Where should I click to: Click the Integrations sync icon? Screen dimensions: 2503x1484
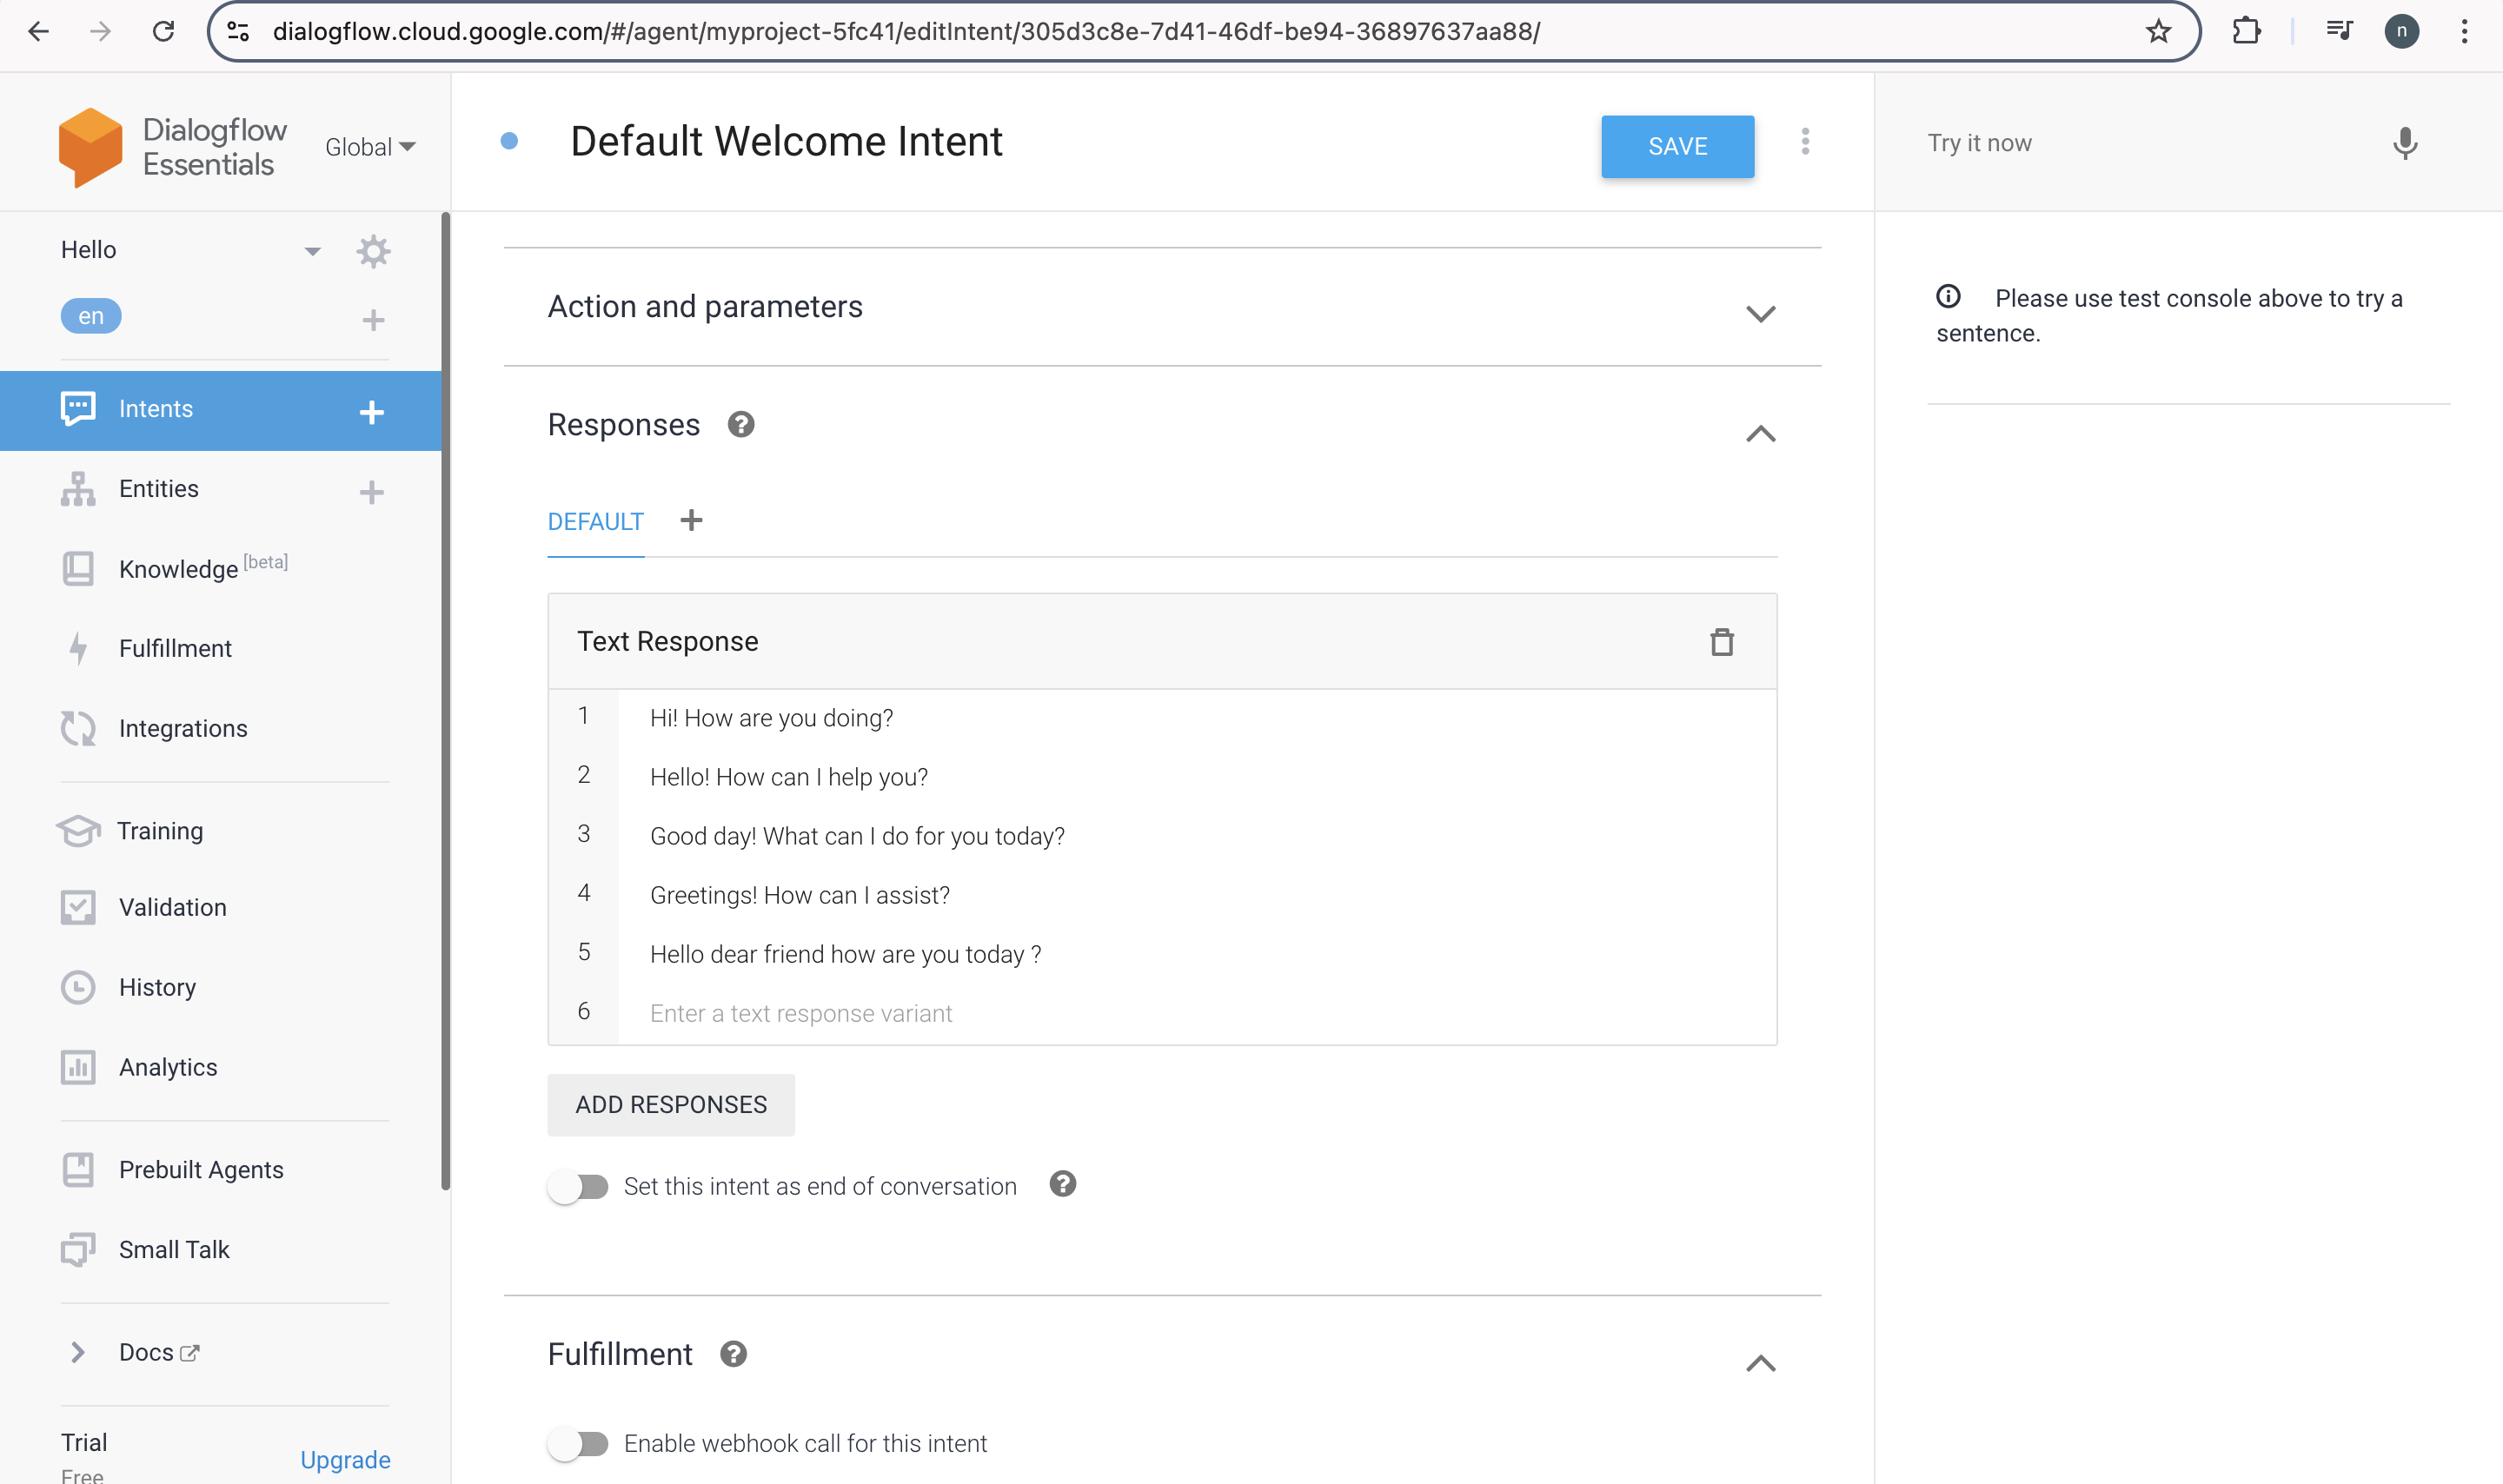[x=78, y=729]
